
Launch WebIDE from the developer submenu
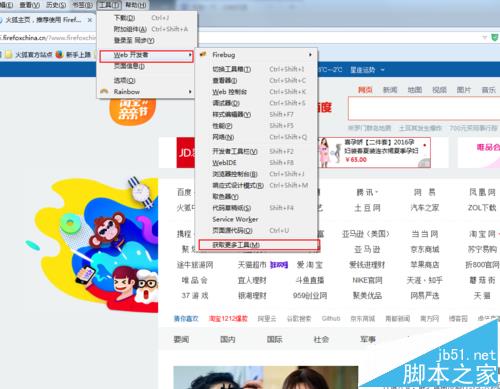click(256, 163)
